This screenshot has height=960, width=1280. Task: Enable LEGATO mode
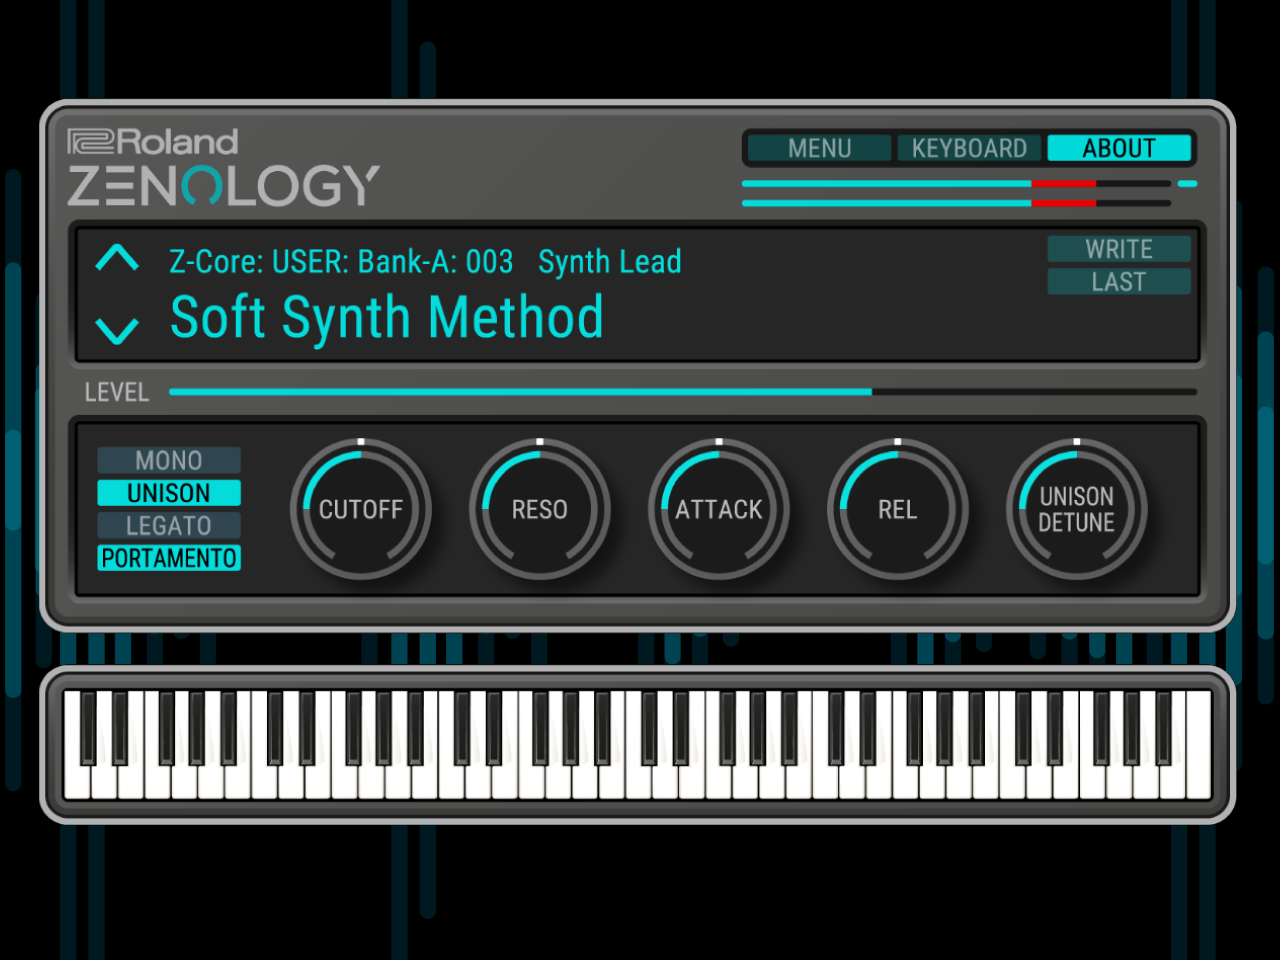169,525
